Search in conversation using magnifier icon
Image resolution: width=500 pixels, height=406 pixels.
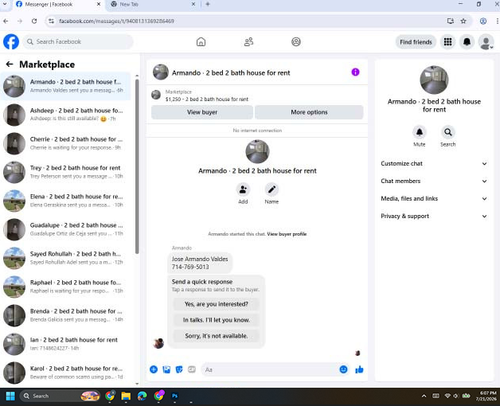point(448,132)
